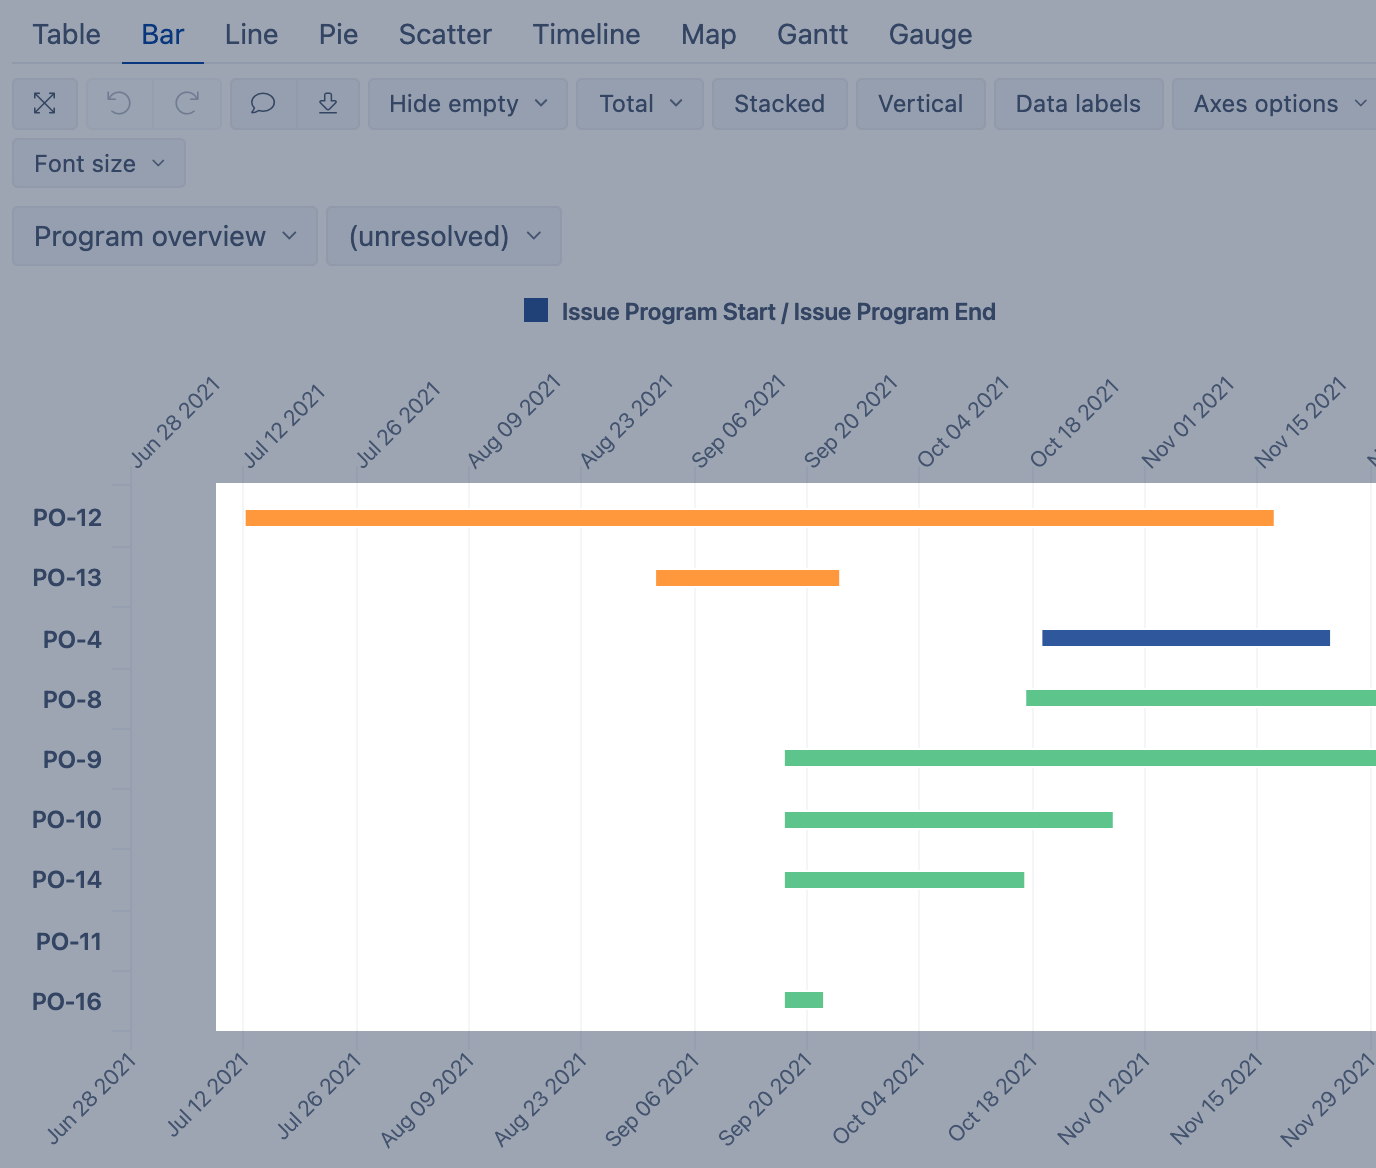Switch to the Gantt tab

click(x=812, y=35)
